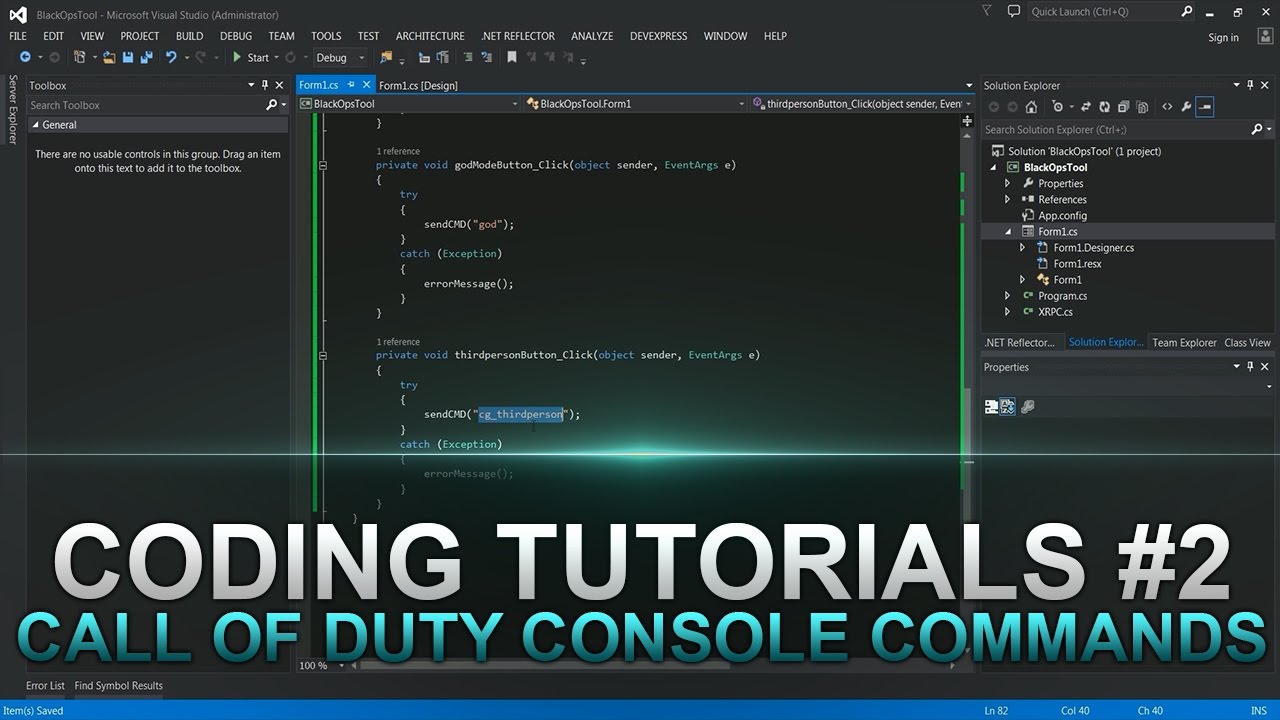Click the Open File toolbar icon
Viewport: 1280px width, 720px height.
point(109,58)
